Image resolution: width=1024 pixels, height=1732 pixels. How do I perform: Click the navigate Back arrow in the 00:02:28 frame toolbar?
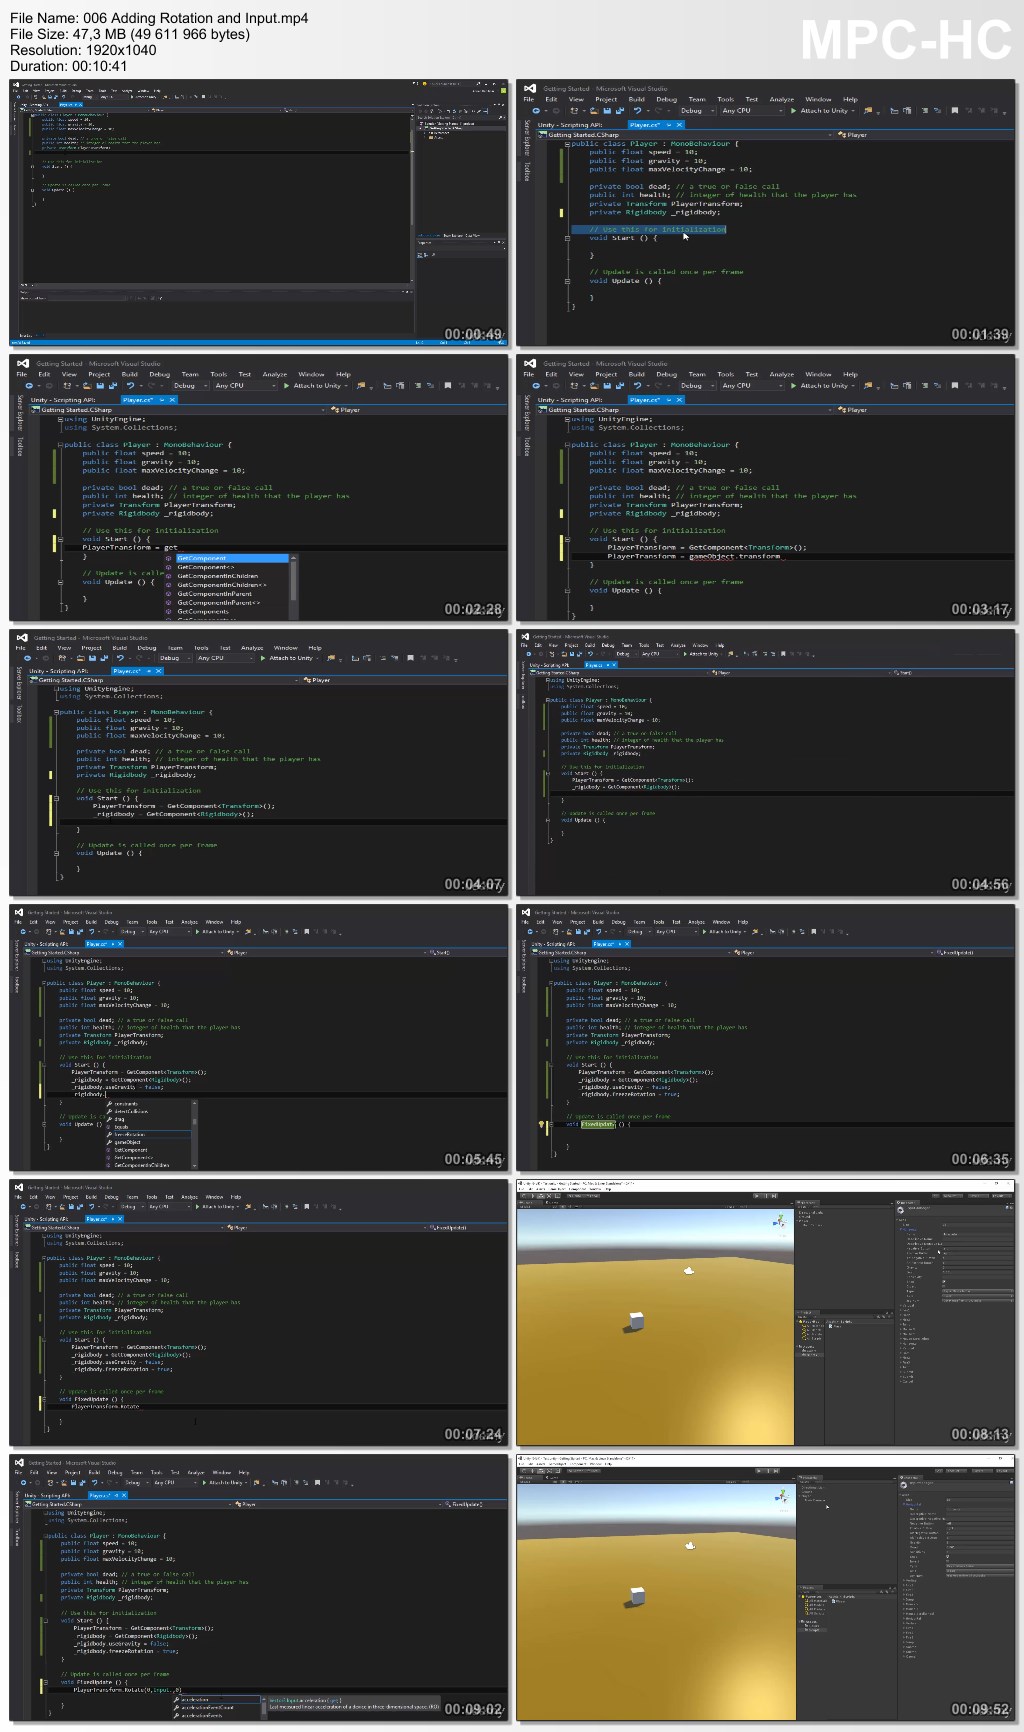pyautogui.click(x=28, y=386)
